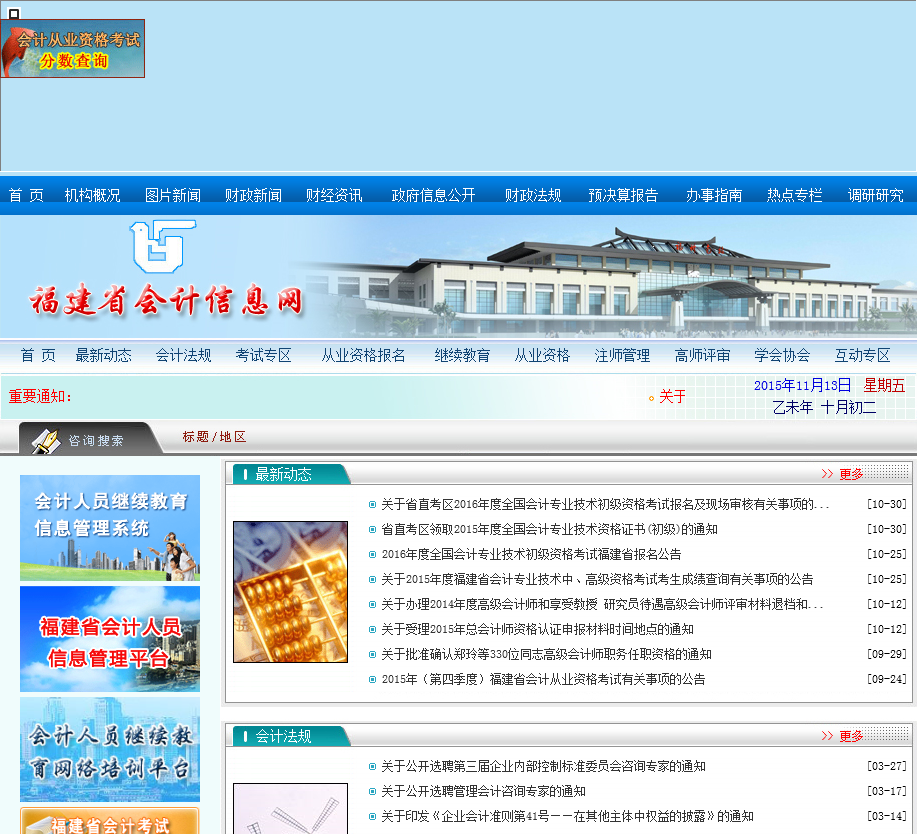Click the 最新动态 section header tab

[291, 474]
